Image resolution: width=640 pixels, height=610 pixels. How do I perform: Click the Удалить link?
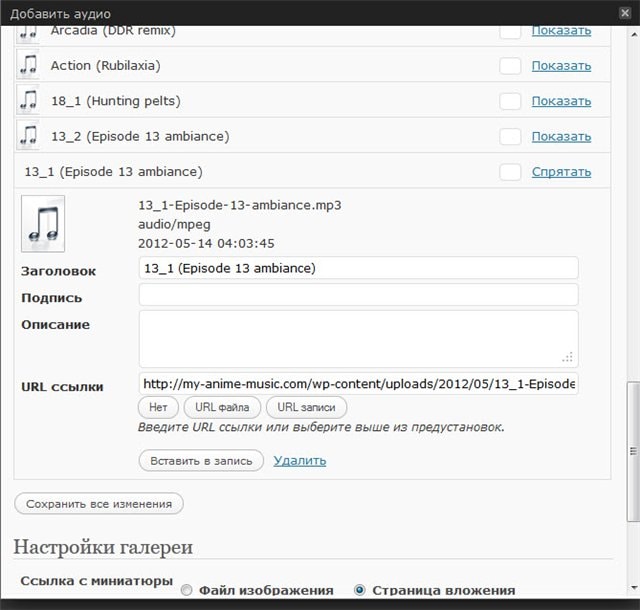click(299, 460)
